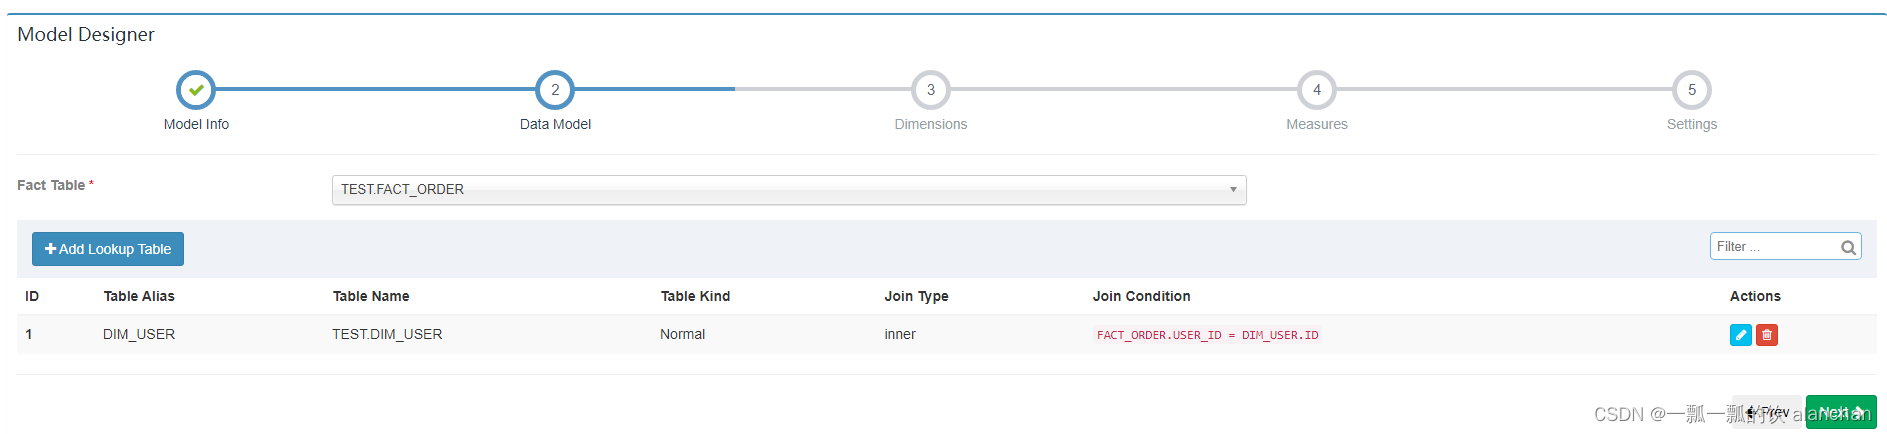This screenshot has width=1887, height=434.
Task: Focus the Filter text field
Action: (1774, 247)
